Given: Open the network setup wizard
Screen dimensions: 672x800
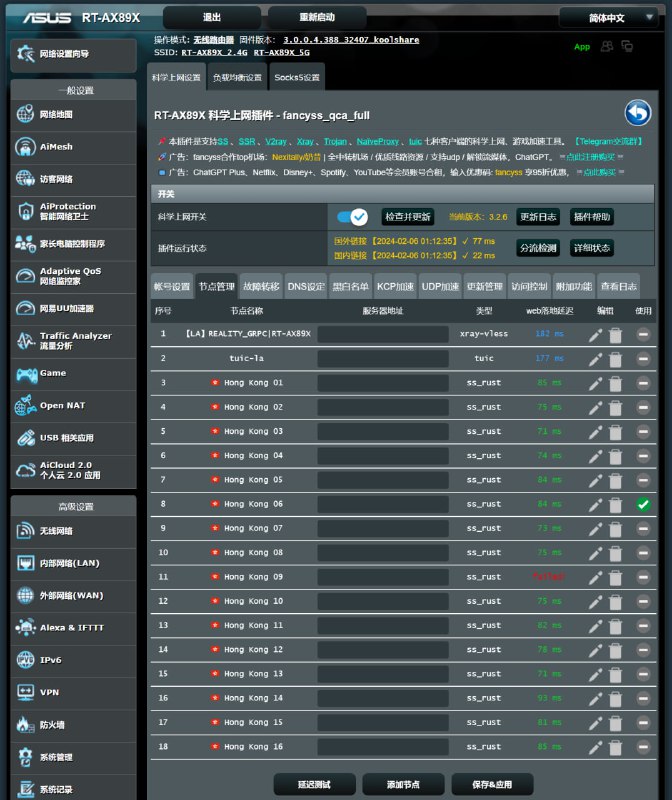Looking at the screenshot, I should click(73, 54).
